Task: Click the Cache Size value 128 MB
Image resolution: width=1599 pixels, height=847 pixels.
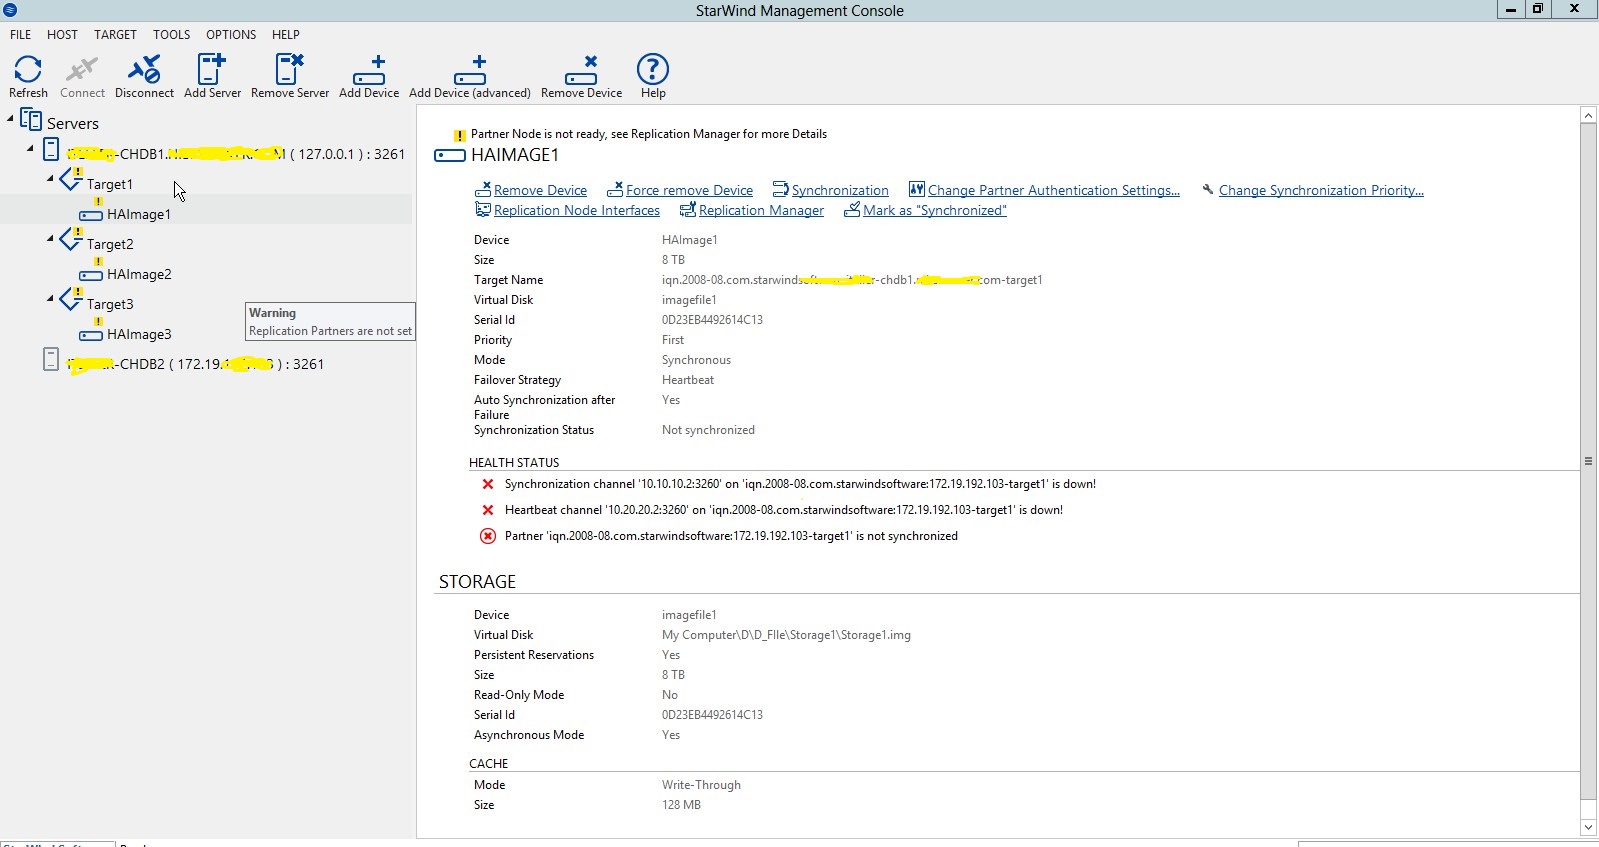Action: (681, 805)
